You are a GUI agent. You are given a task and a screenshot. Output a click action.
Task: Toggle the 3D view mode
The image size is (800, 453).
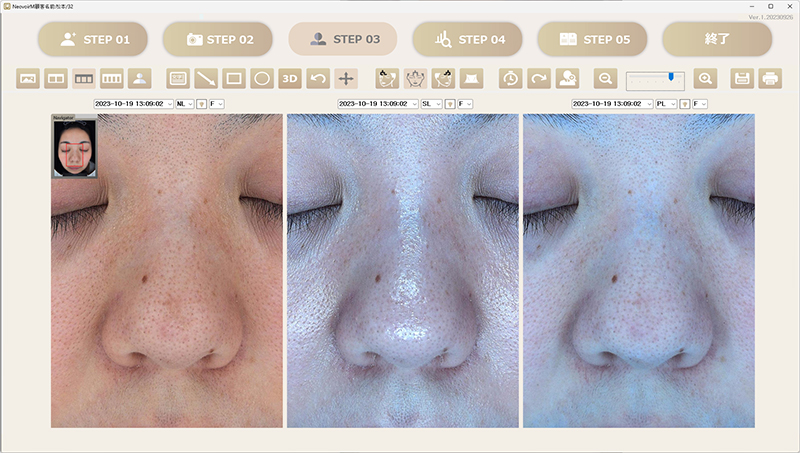point(290,78)
